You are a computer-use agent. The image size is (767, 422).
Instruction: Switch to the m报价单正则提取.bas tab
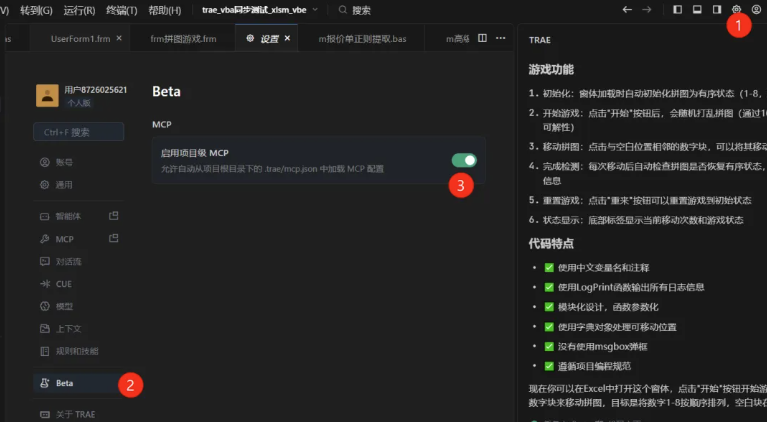[362, 39]
